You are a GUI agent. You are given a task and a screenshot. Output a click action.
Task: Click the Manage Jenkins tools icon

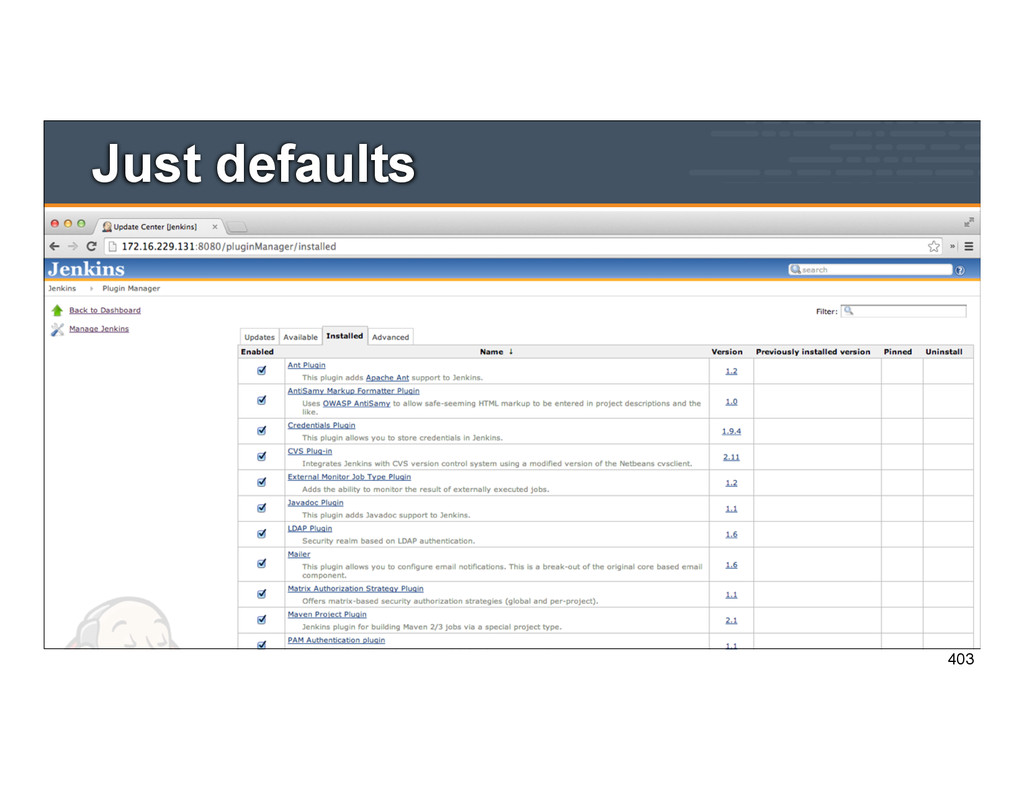57,329
